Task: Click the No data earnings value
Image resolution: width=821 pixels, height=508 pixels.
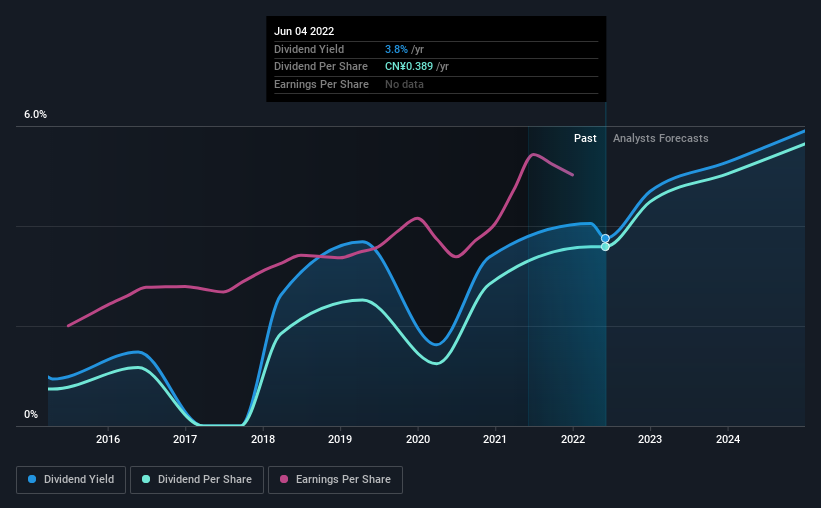Action: [404, 84]
